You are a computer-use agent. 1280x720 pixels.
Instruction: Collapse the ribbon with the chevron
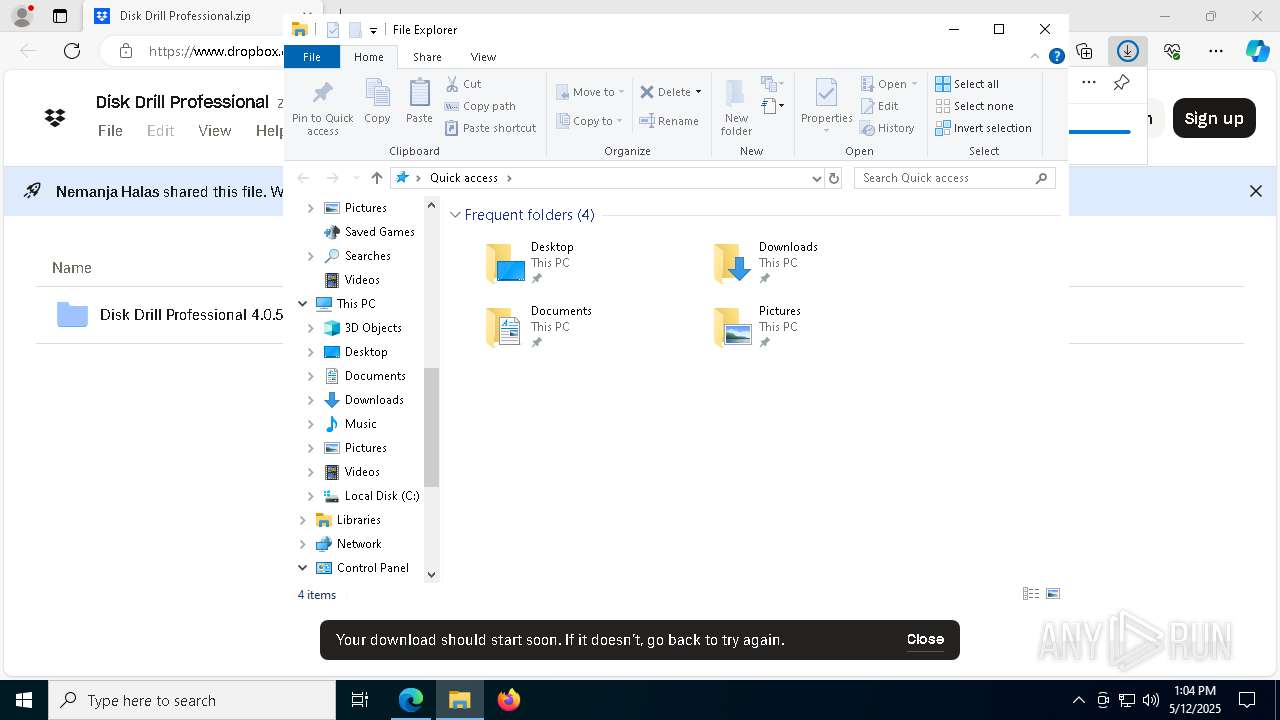tap(1035, 57)
